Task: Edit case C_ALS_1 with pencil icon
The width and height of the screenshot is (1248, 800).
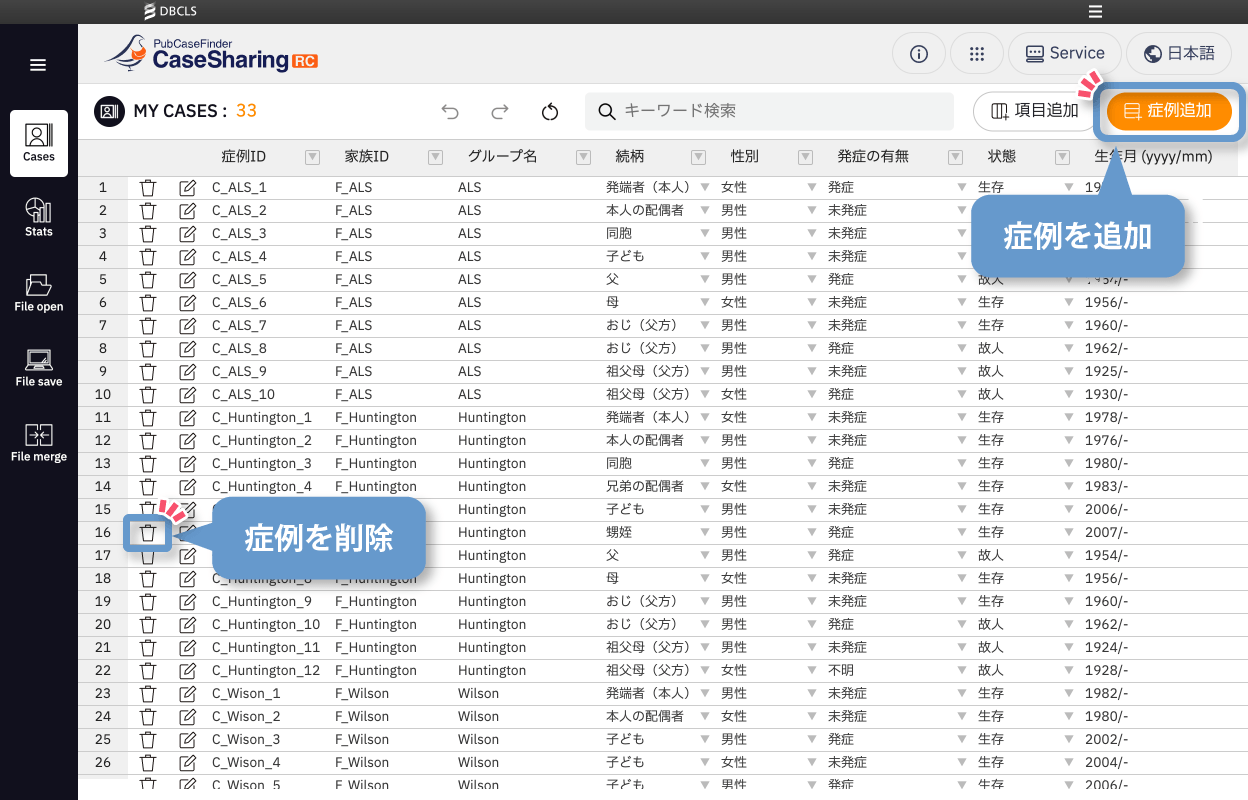Action: coord(187,188)
